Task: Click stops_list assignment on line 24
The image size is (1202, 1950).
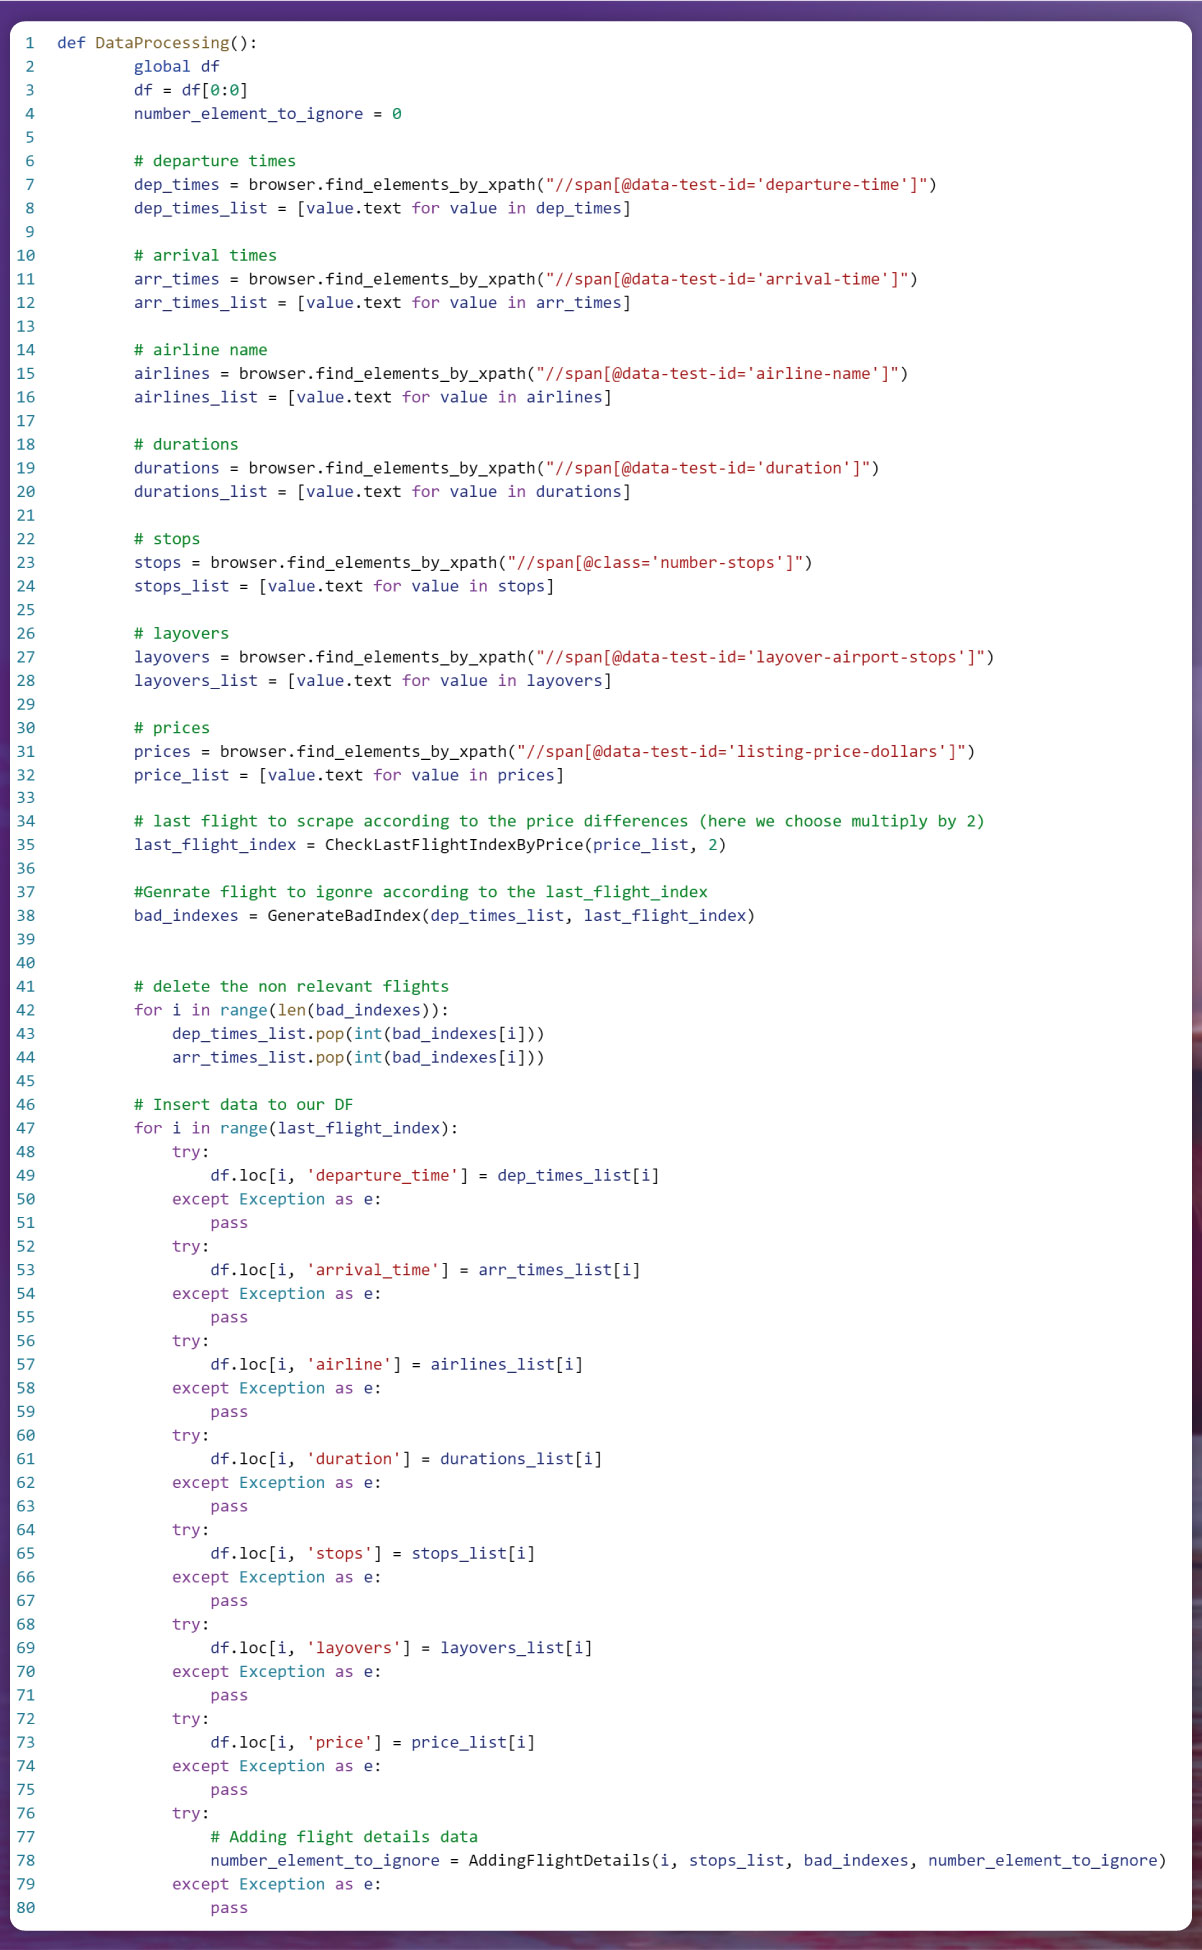Action: (x=344, y=587)
